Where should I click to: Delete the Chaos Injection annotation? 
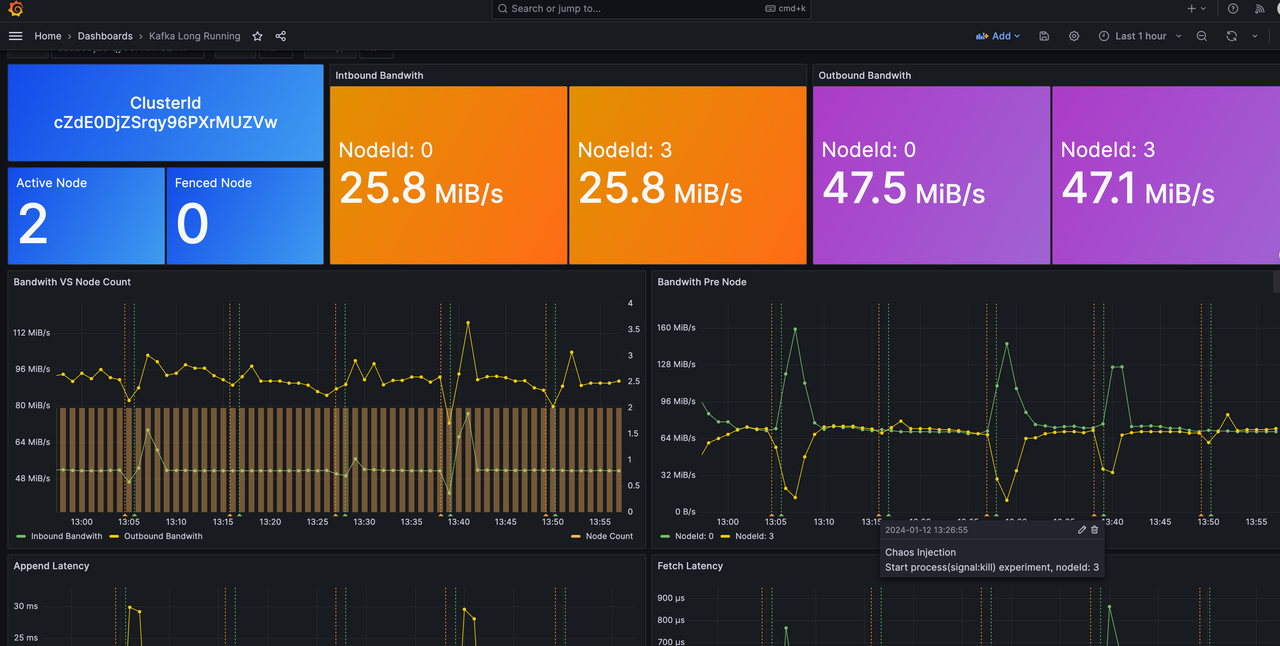(x=1094, y=530)
